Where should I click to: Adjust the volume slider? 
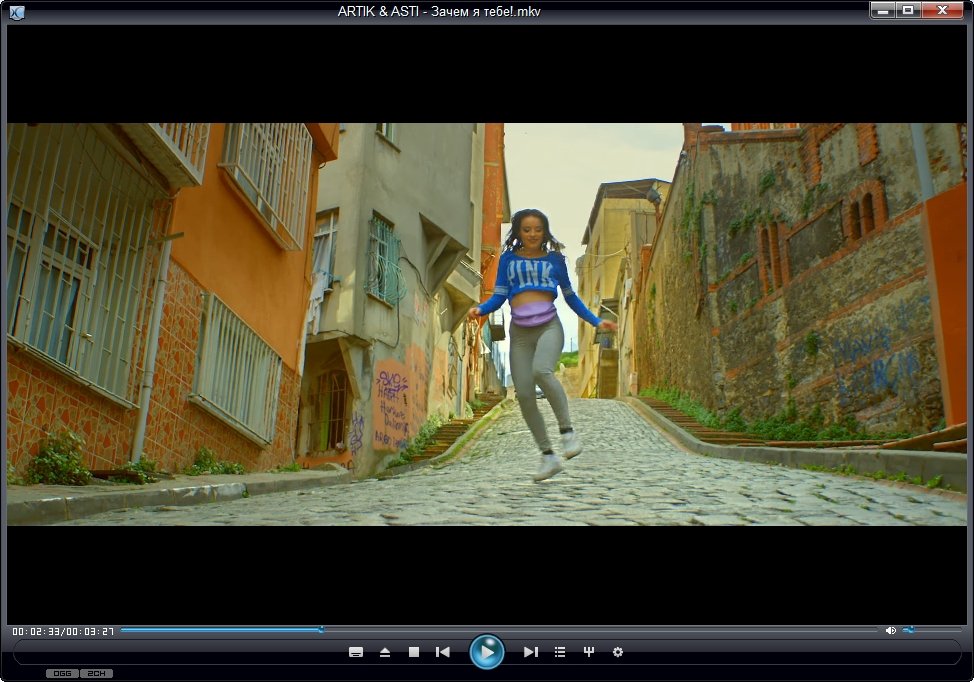point(932,630)
